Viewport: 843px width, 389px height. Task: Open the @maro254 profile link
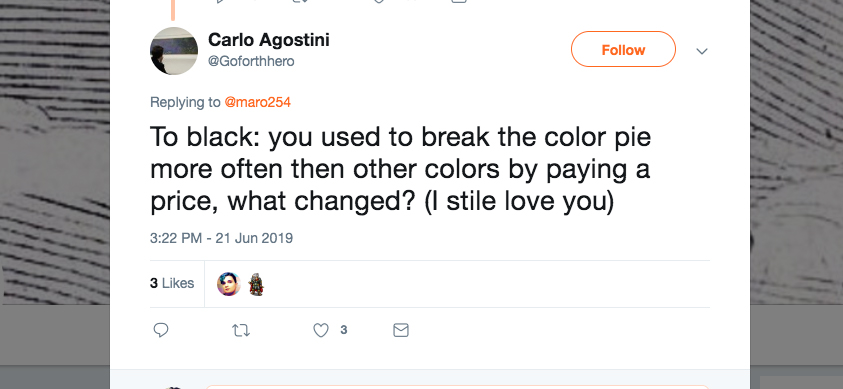click(x=257, y=102)
